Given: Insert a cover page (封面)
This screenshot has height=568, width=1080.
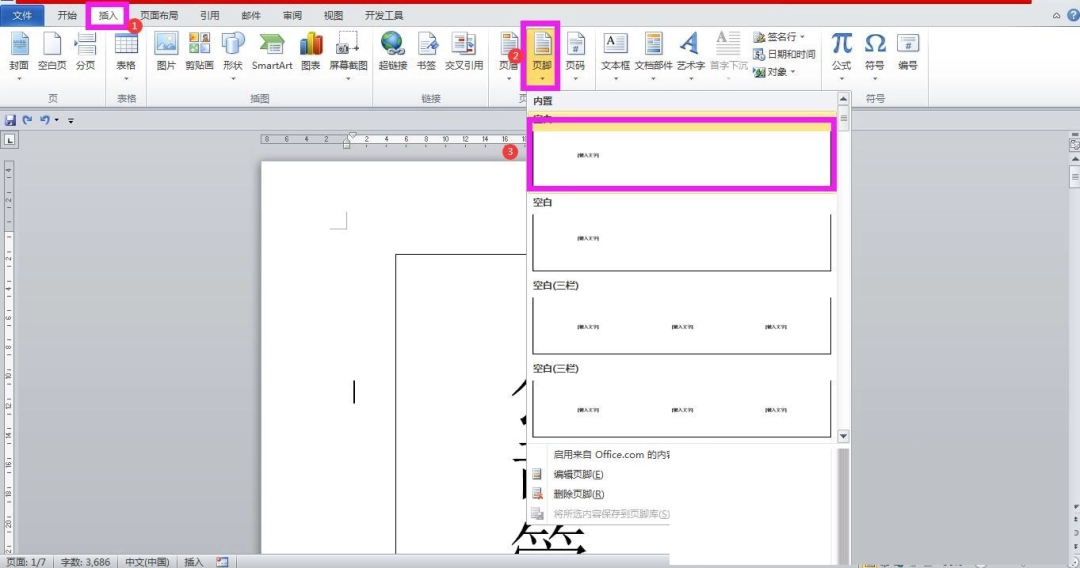Looking at the screenshot, I should (19, 53).
